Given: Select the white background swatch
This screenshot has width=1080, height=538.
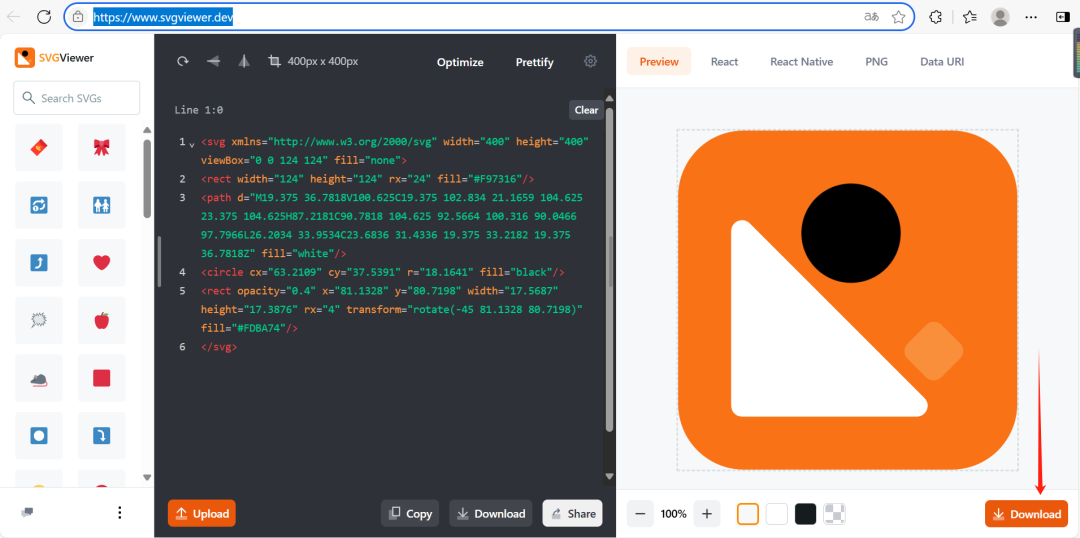Looking at the screenshot, I should pos(777,513).
